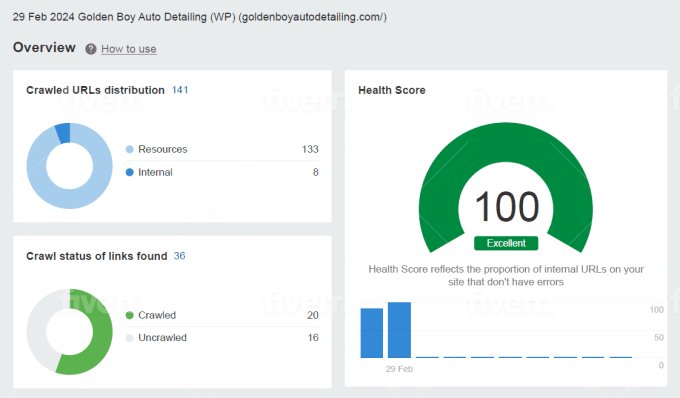
Task: Click the Resources value 133
Action: click(x=310, y=149)
